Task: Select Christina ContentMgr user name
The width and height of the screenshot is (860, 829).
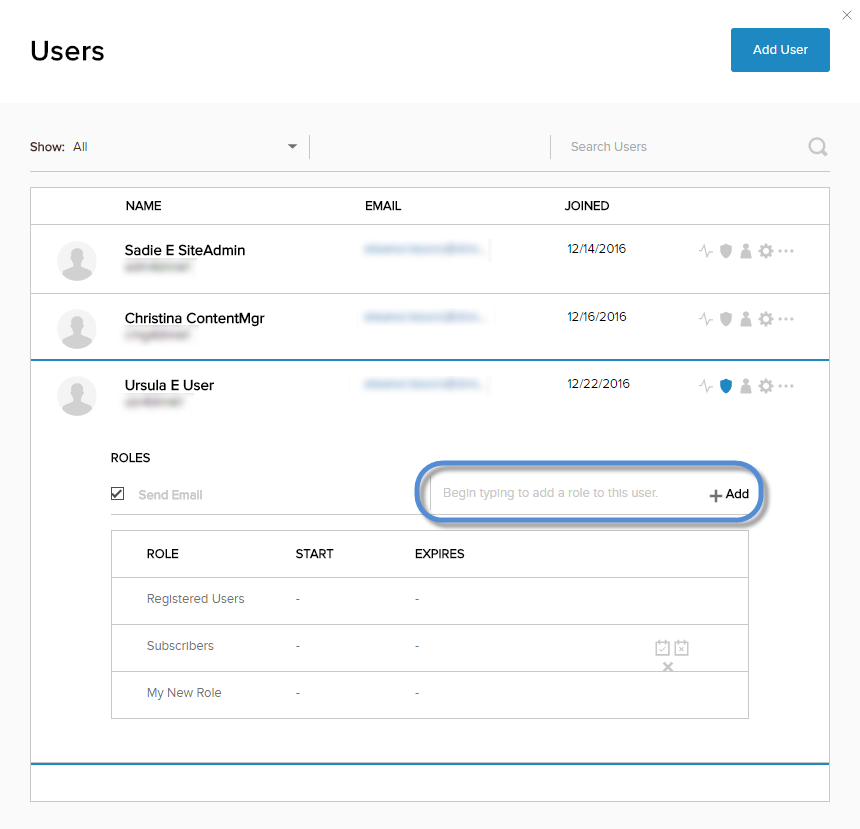Action: 194,318
